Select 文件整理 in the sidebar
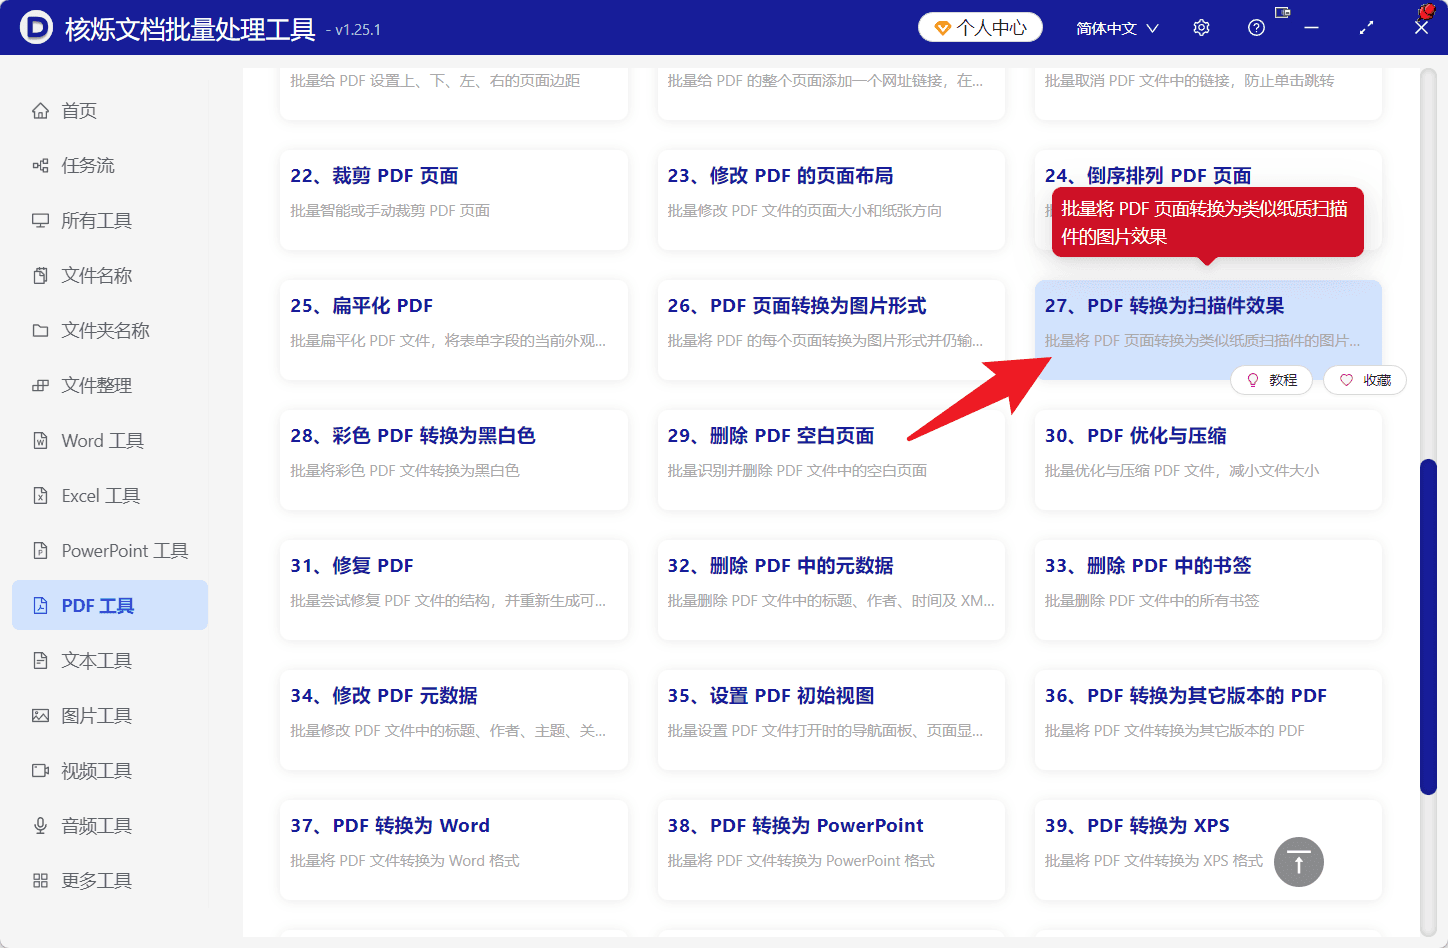Screen dimensions: 1448x948 (x=110, y=386)
